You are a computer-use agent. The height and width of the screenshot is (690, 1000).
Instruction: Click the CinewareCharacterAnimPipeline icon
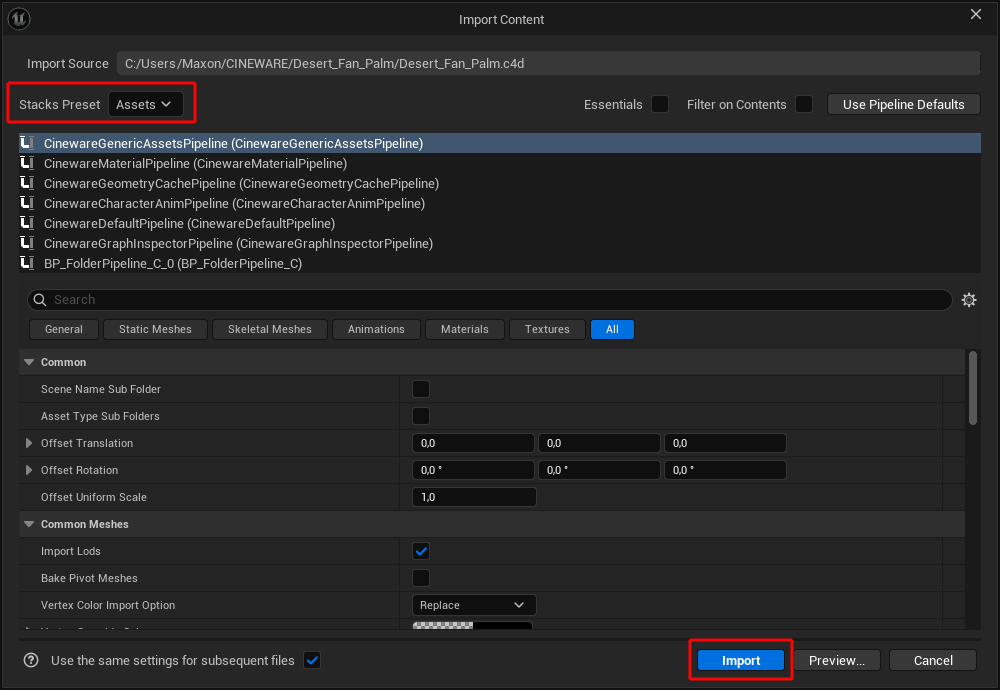27,203
